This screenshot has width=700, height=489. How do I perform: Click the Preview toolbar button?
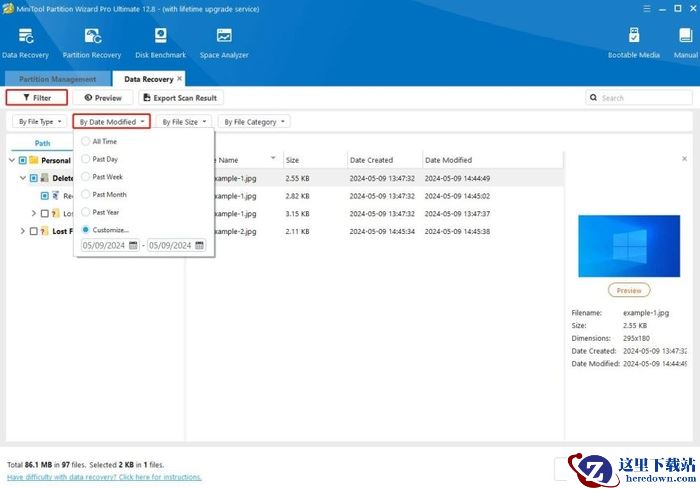pyautogui.click(x=103, y=98)
